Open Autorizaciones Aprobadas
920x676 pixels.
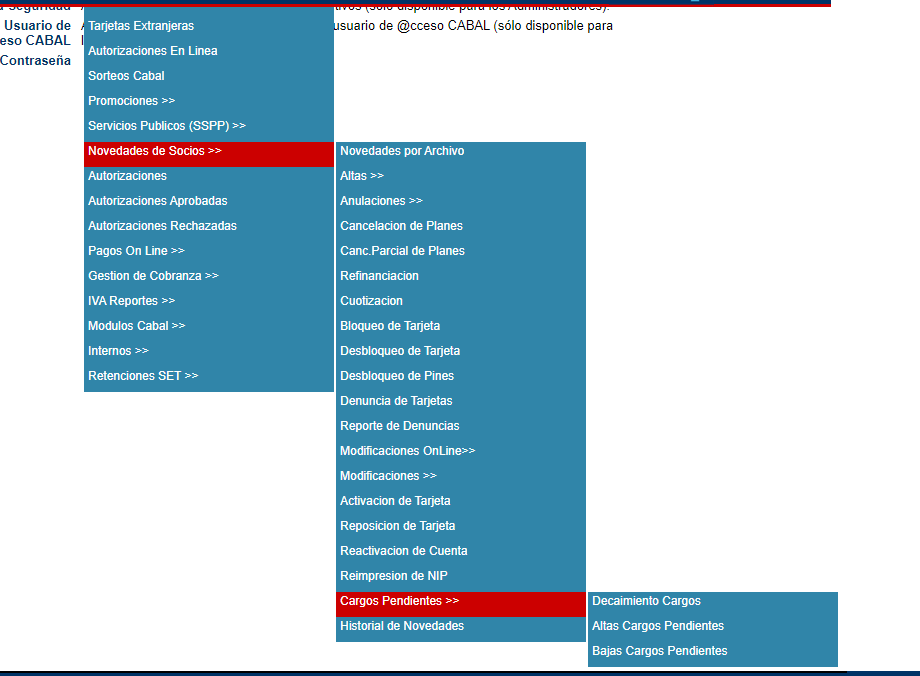click(x=157, y=201)
